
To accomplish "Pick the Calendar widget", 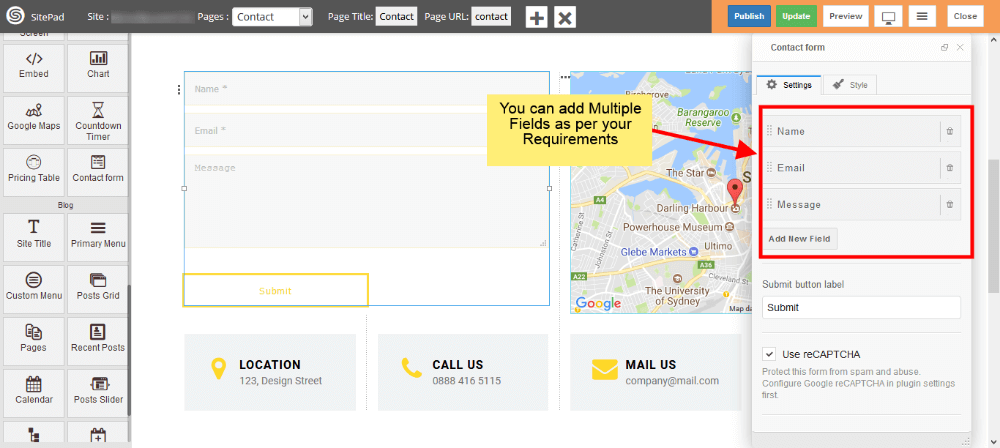I will 33,393.
